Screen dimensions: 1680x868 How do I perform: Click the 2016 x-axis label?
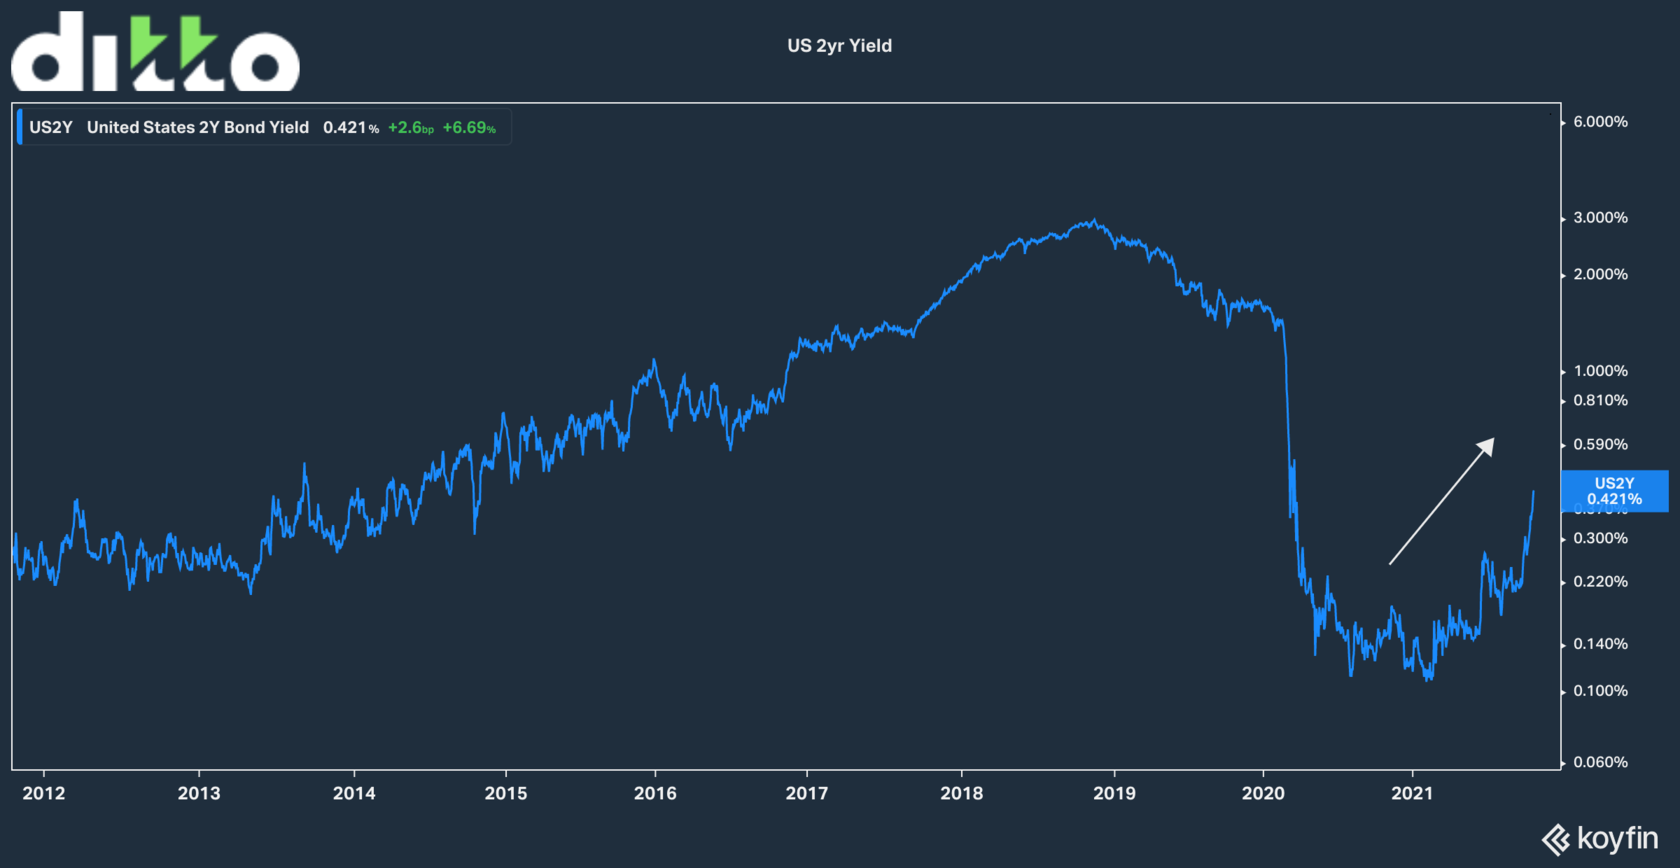[655, 793]
